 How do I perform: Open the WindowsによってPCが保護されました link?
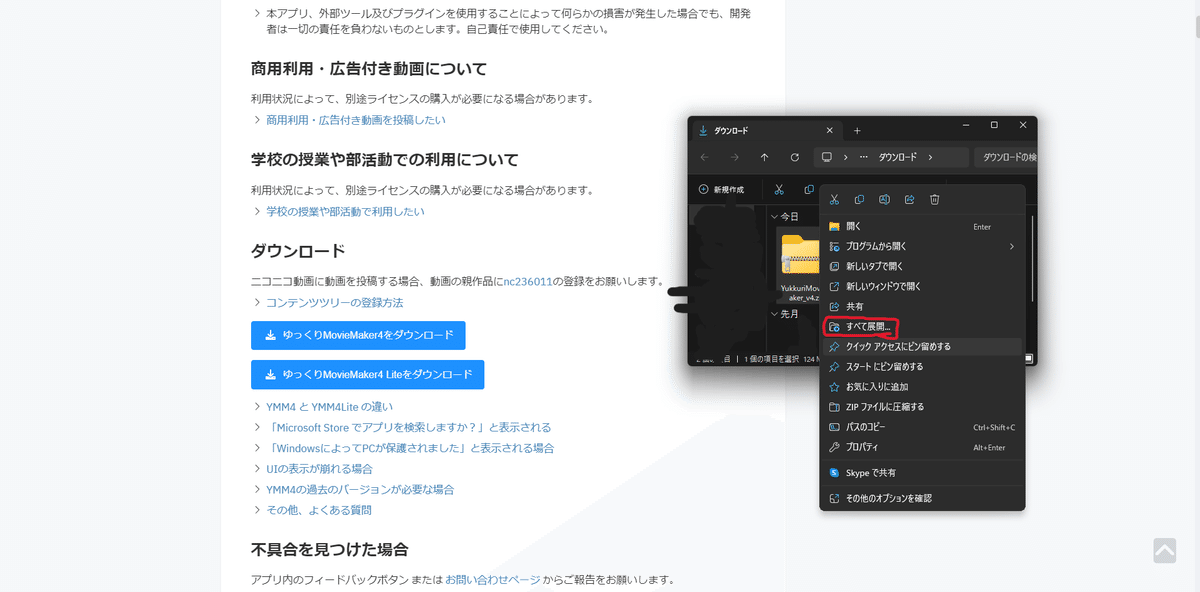tap(410, 448)
